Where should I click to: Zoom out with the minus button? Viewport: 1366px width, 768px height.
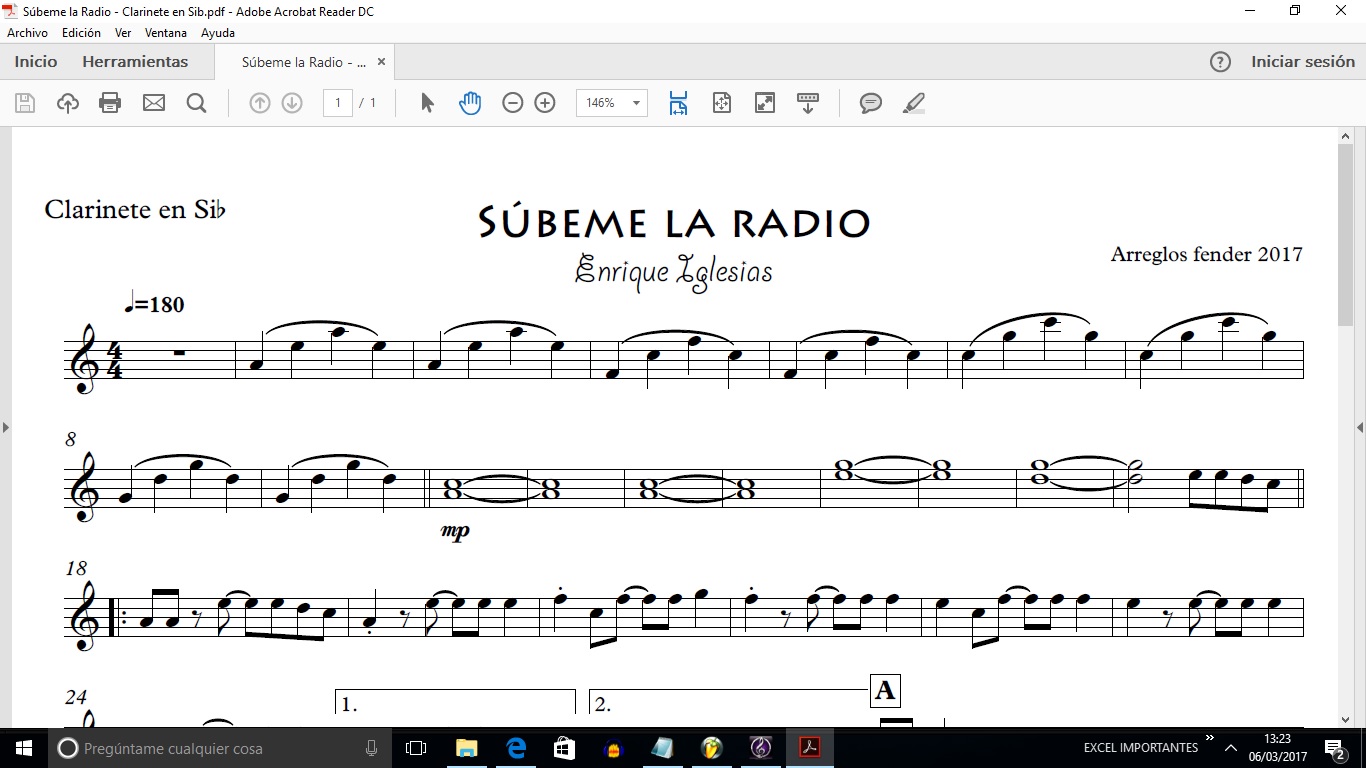(513, 103)
